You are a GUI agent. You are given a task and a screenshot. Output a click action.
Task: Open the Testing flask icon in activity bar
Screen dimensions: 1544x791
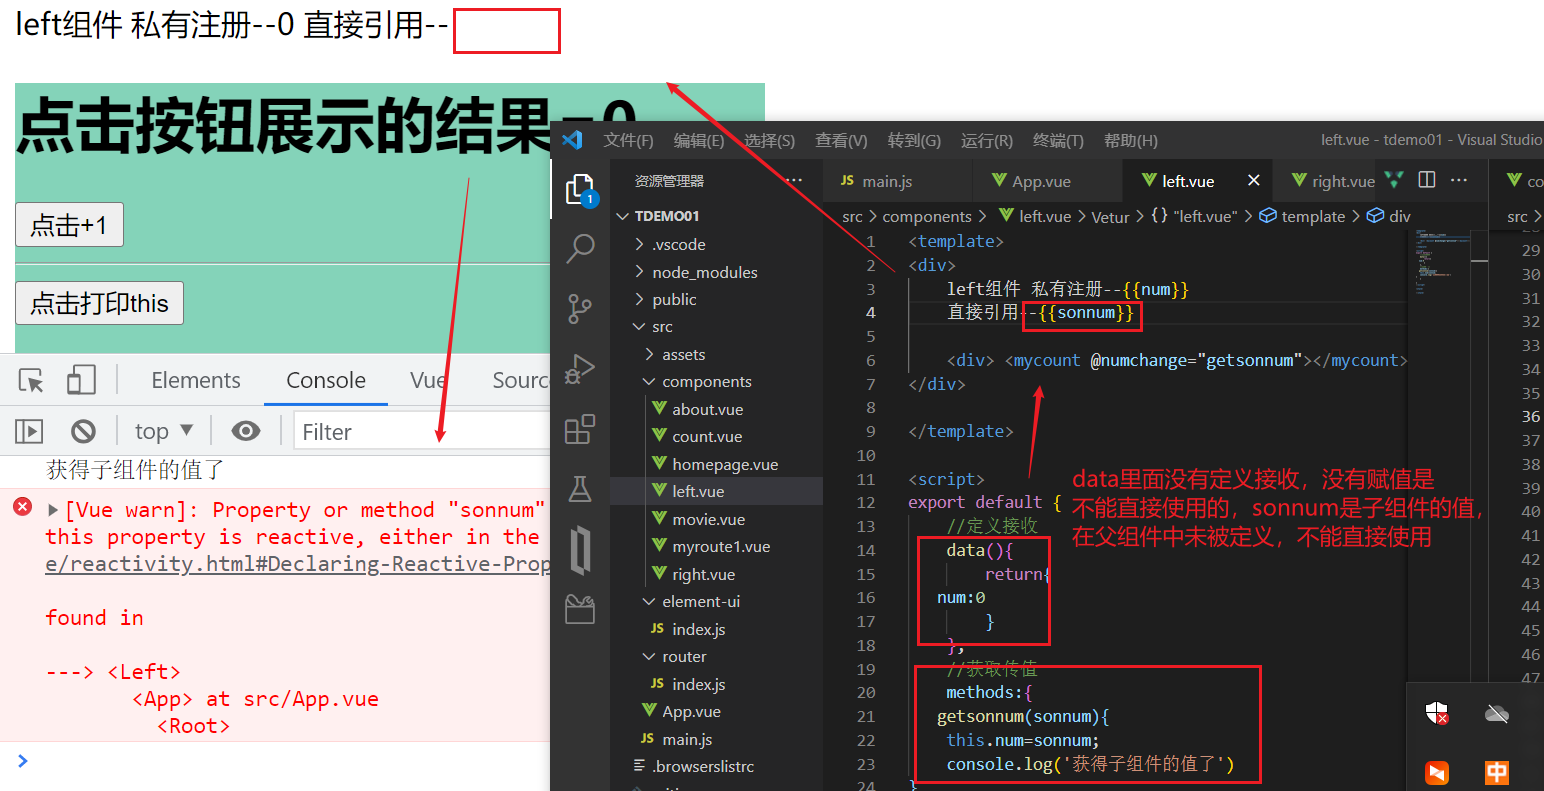click(x=580, y=489)
